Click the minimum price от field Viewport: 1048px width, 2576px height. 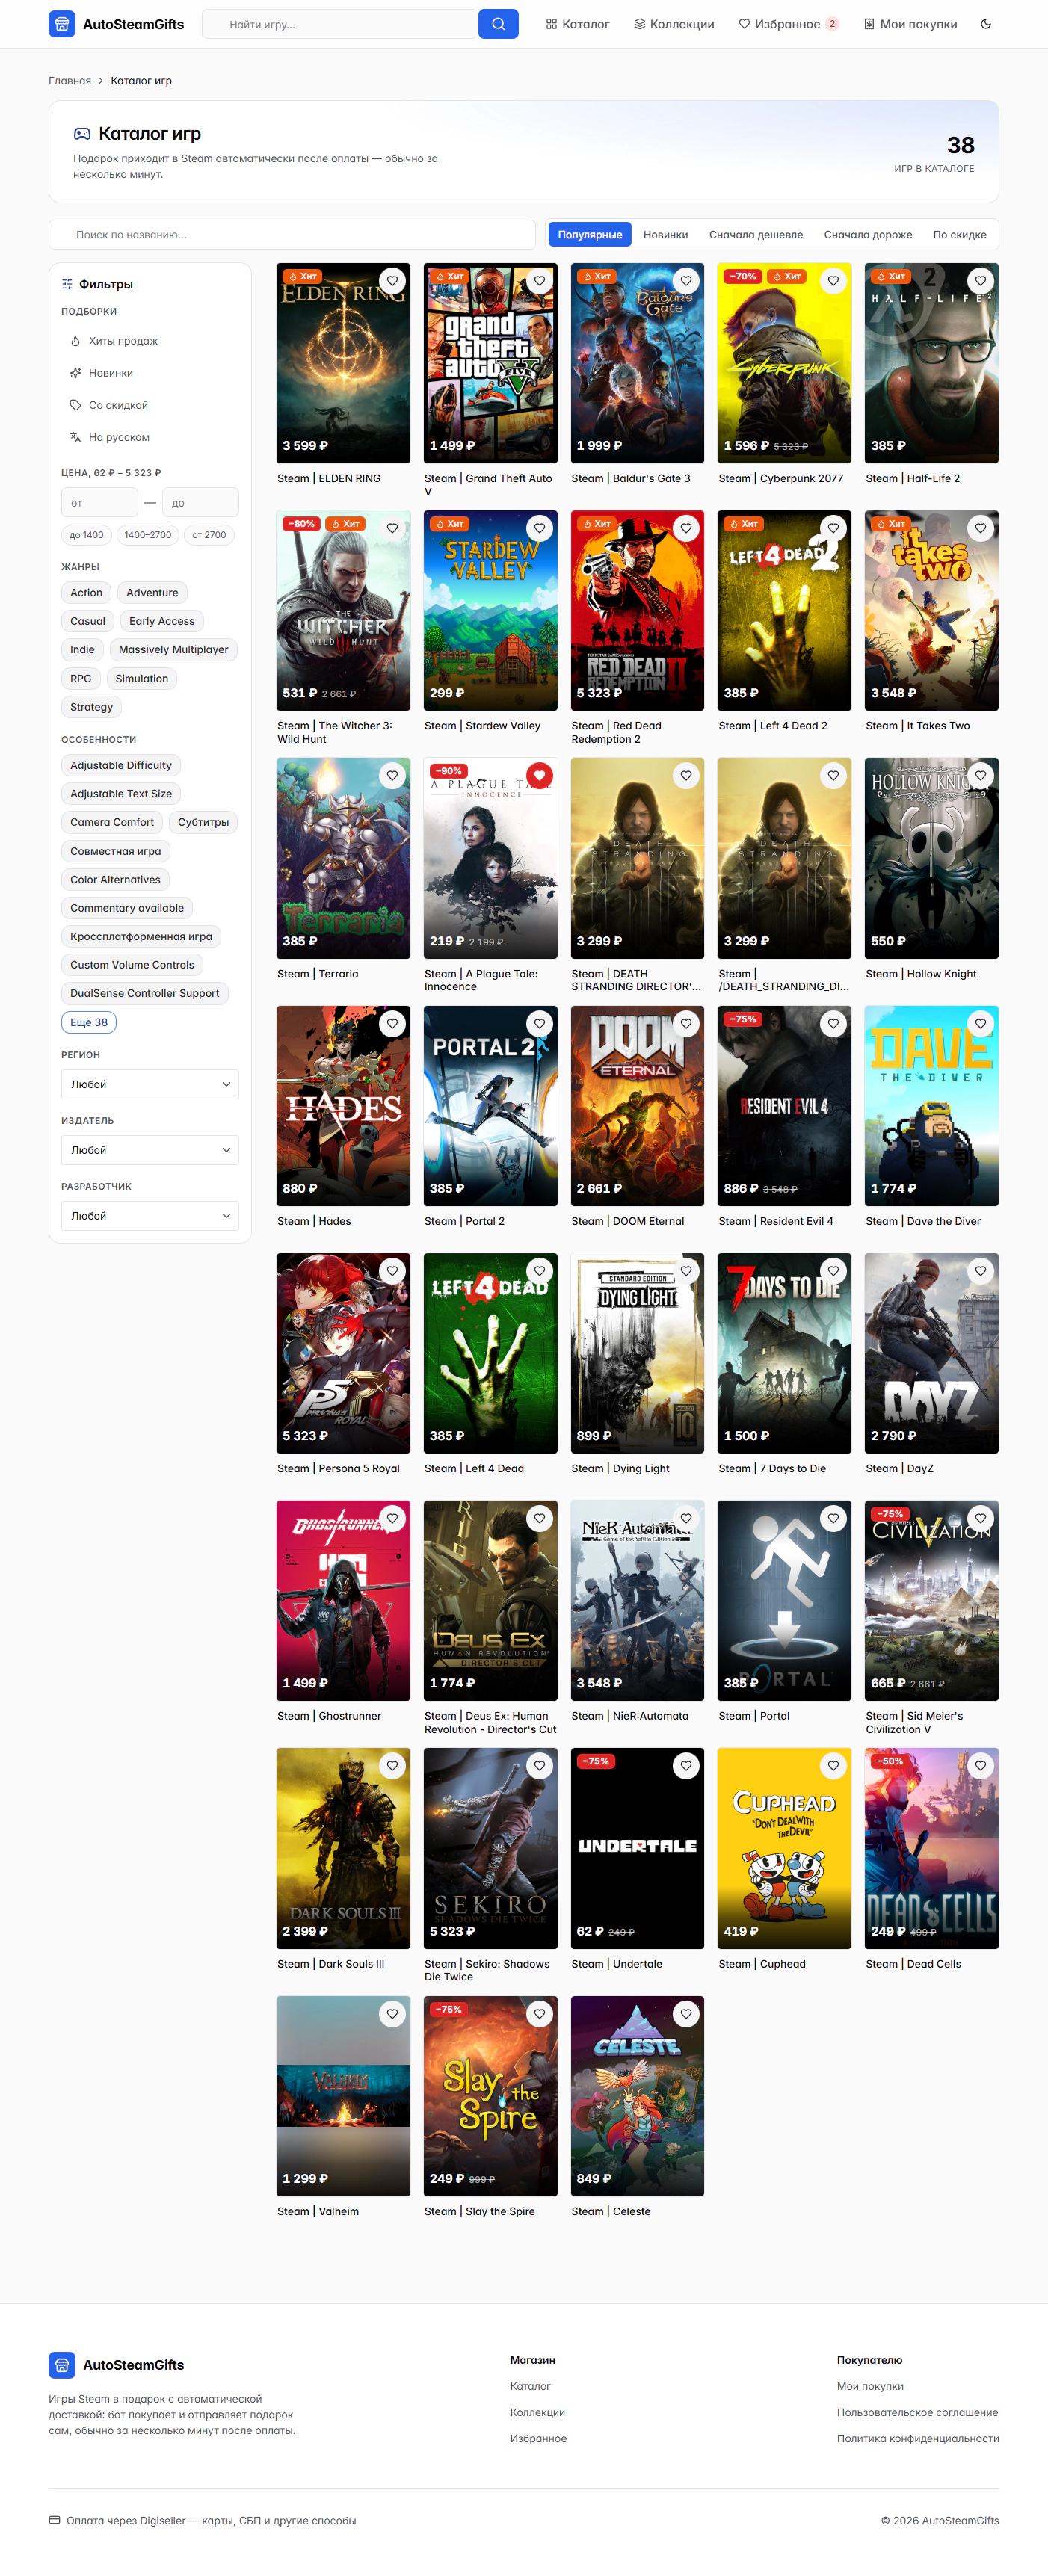pyautogui.click(x=99, y=503)
